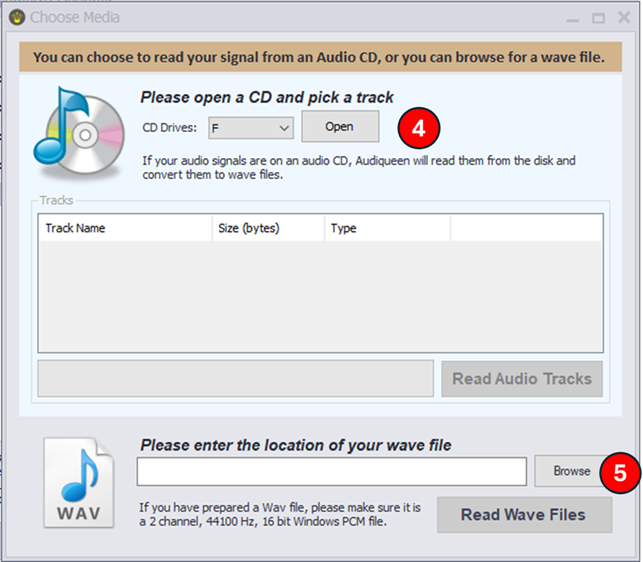The image size is (643, 562).
Task: Click the red number 4 callout marker
Action: [x=419, y=128]
